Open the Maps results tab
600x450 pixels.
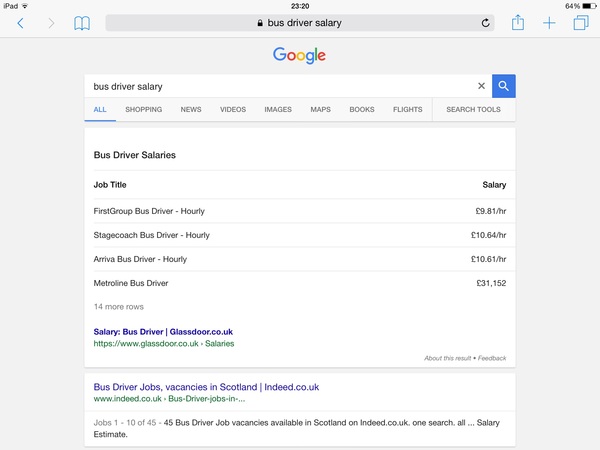(x=320, y=109)
